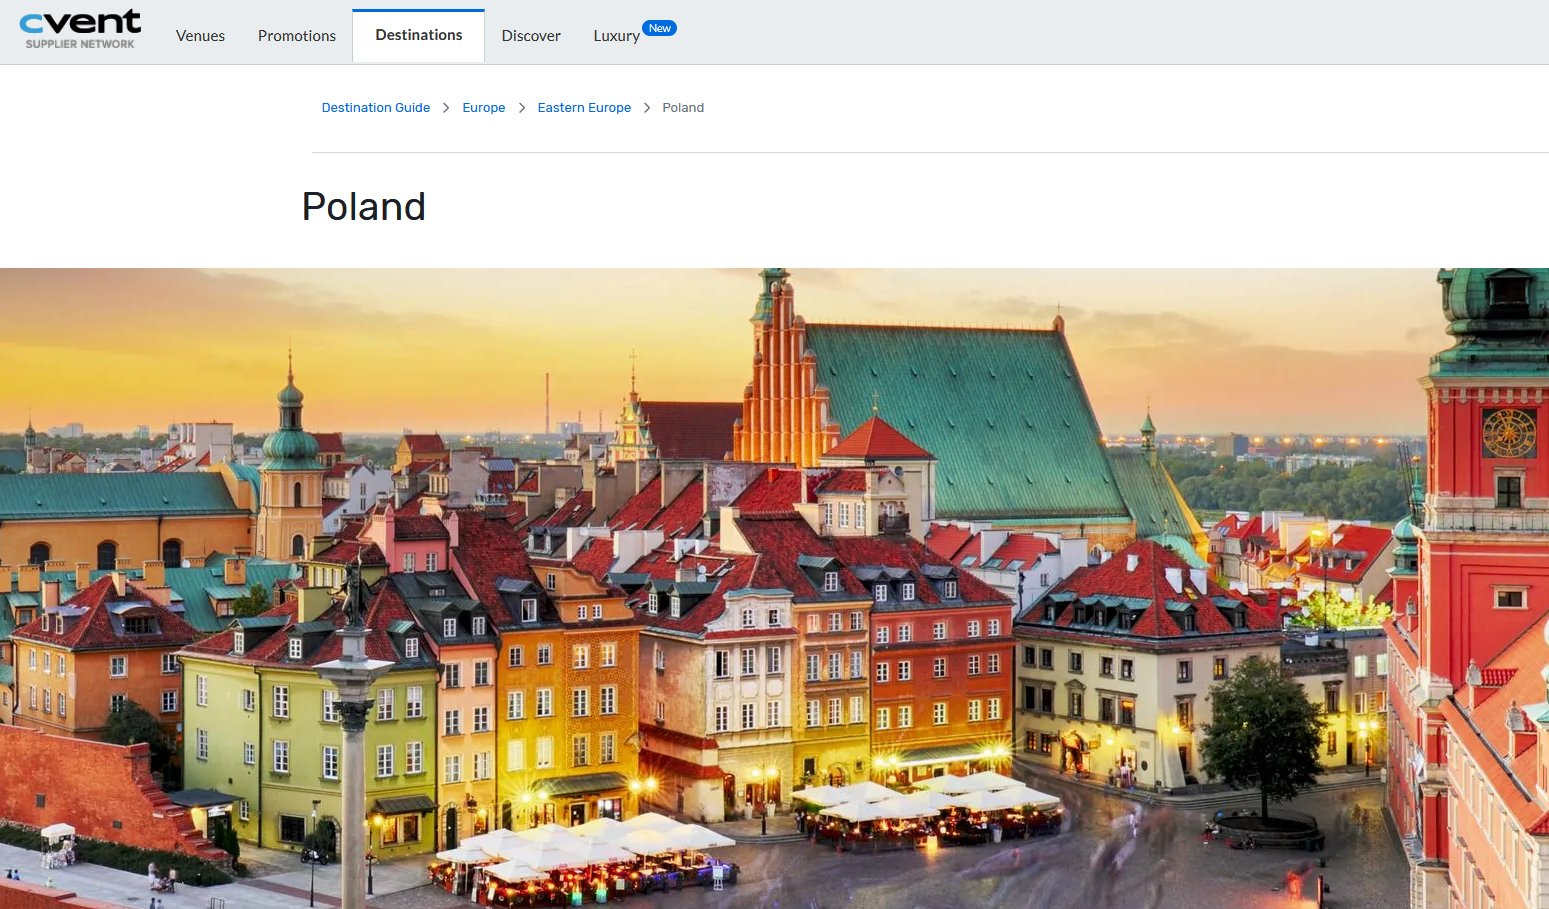
Task: Navigate to Europe via breadcrumb
Action: point(484,108)
